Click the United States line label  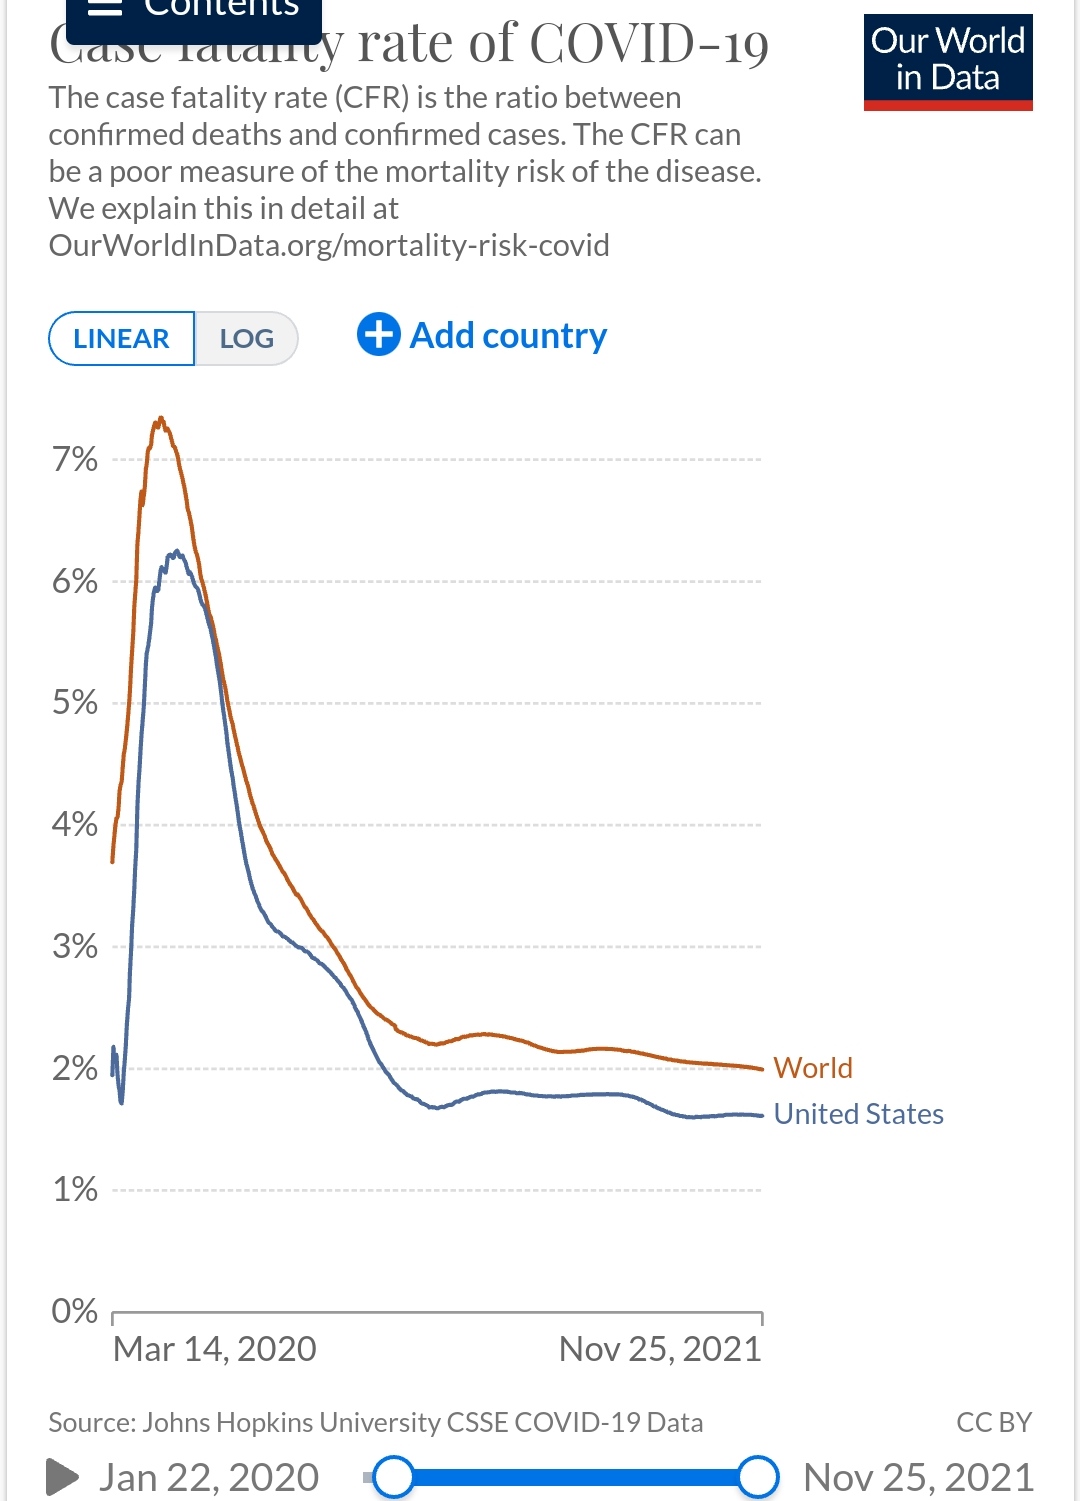click(x=859, y=1114)
